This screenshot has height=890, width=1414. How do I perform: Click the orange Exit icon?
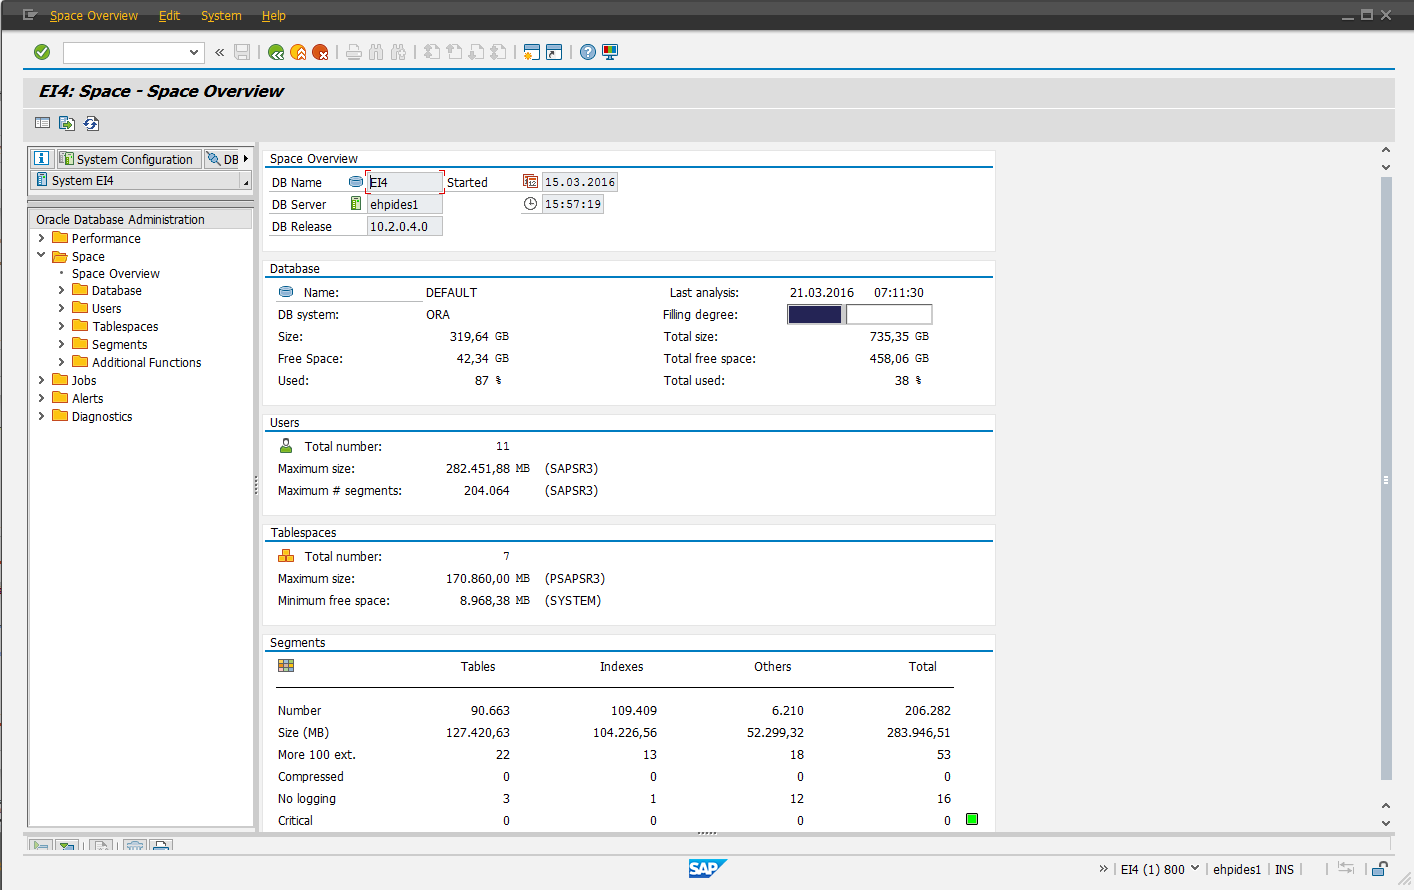[298, 52]
